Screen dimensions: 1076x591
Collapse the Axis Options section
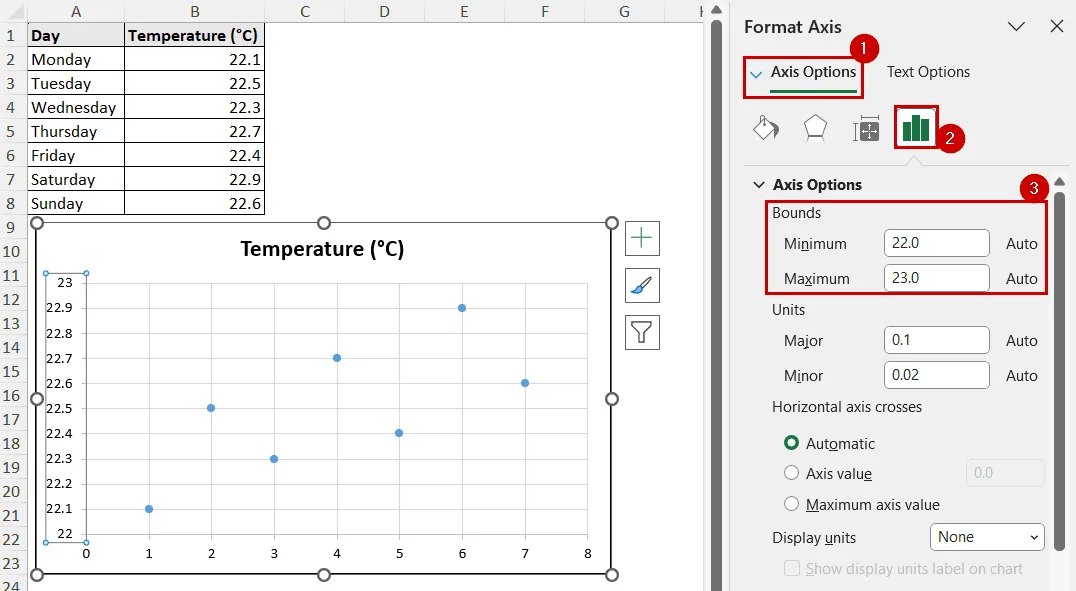[759, 185]
